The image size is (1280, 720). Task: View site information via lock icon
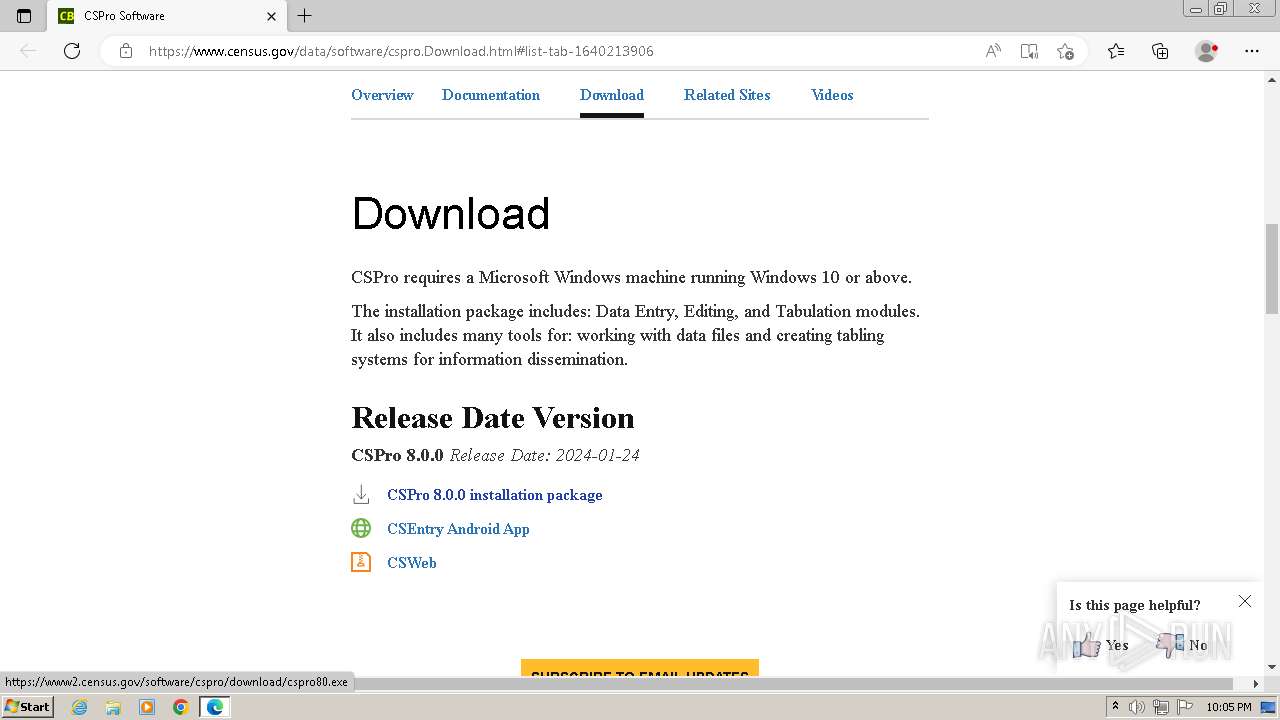pyautogui.click(x=126, y=51)
